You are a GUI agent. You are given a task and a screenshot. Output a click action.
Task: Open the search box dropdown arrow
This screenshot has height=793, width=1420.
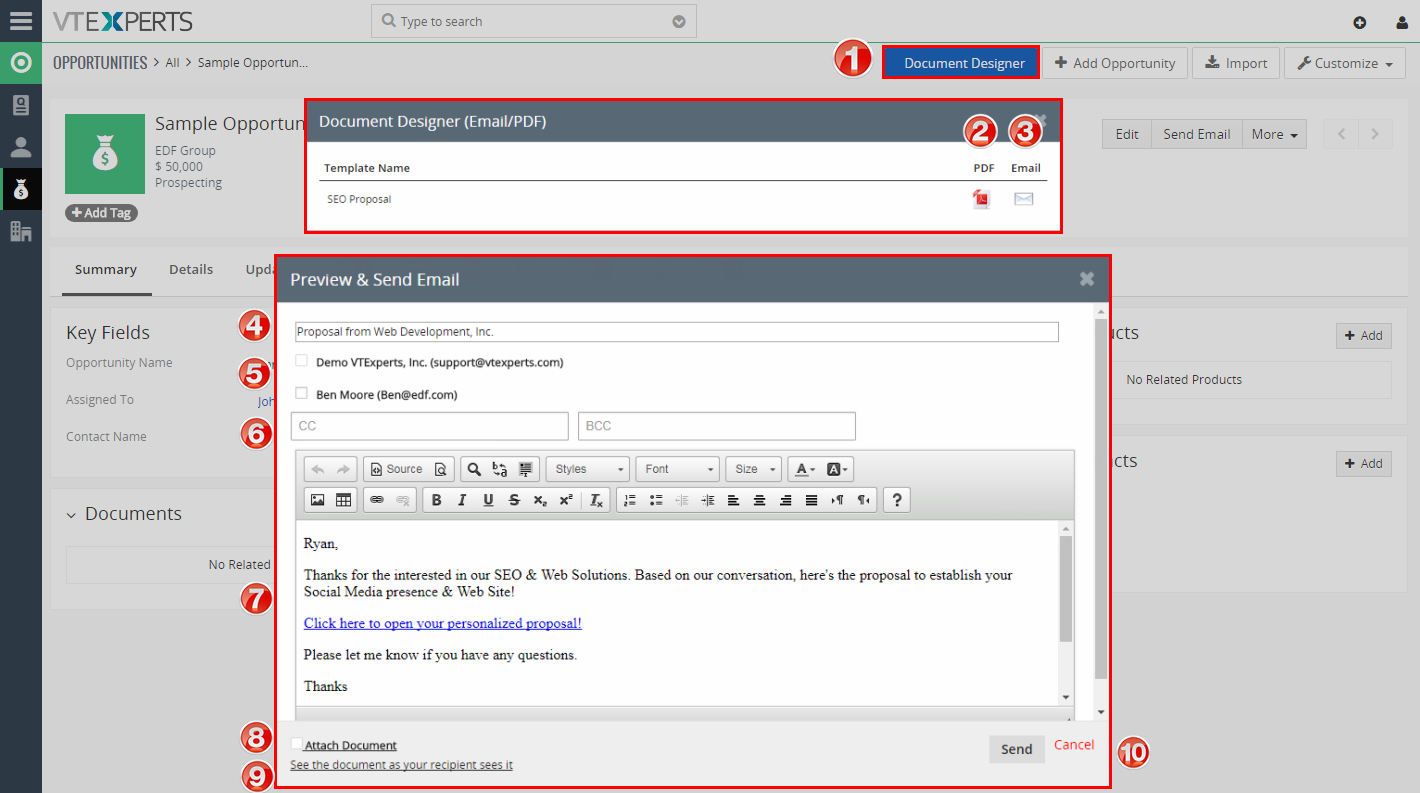click(679, 21)
